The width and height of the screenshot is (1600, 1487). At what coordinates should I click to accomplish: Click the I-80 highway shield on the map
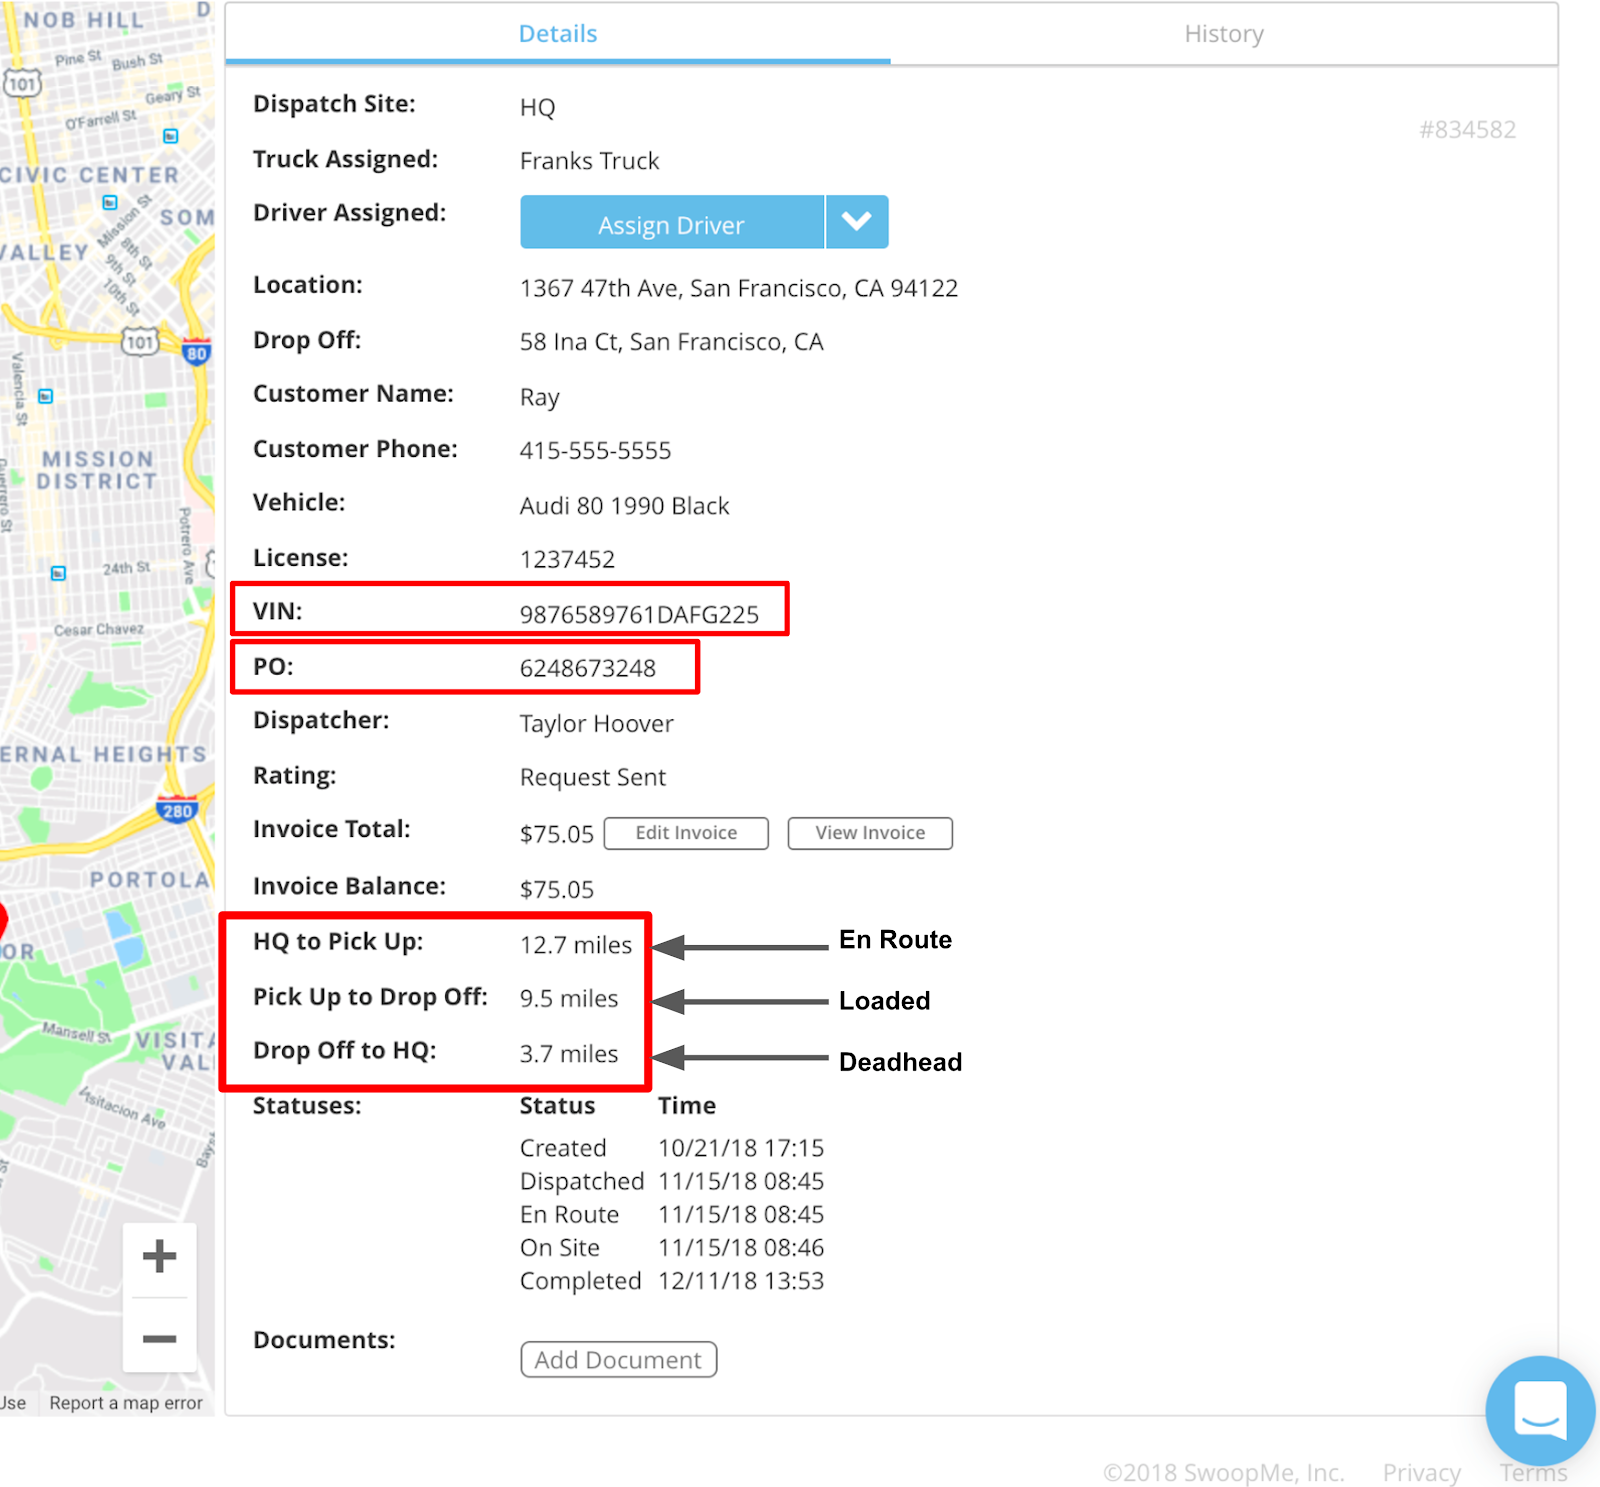[196, 353]
